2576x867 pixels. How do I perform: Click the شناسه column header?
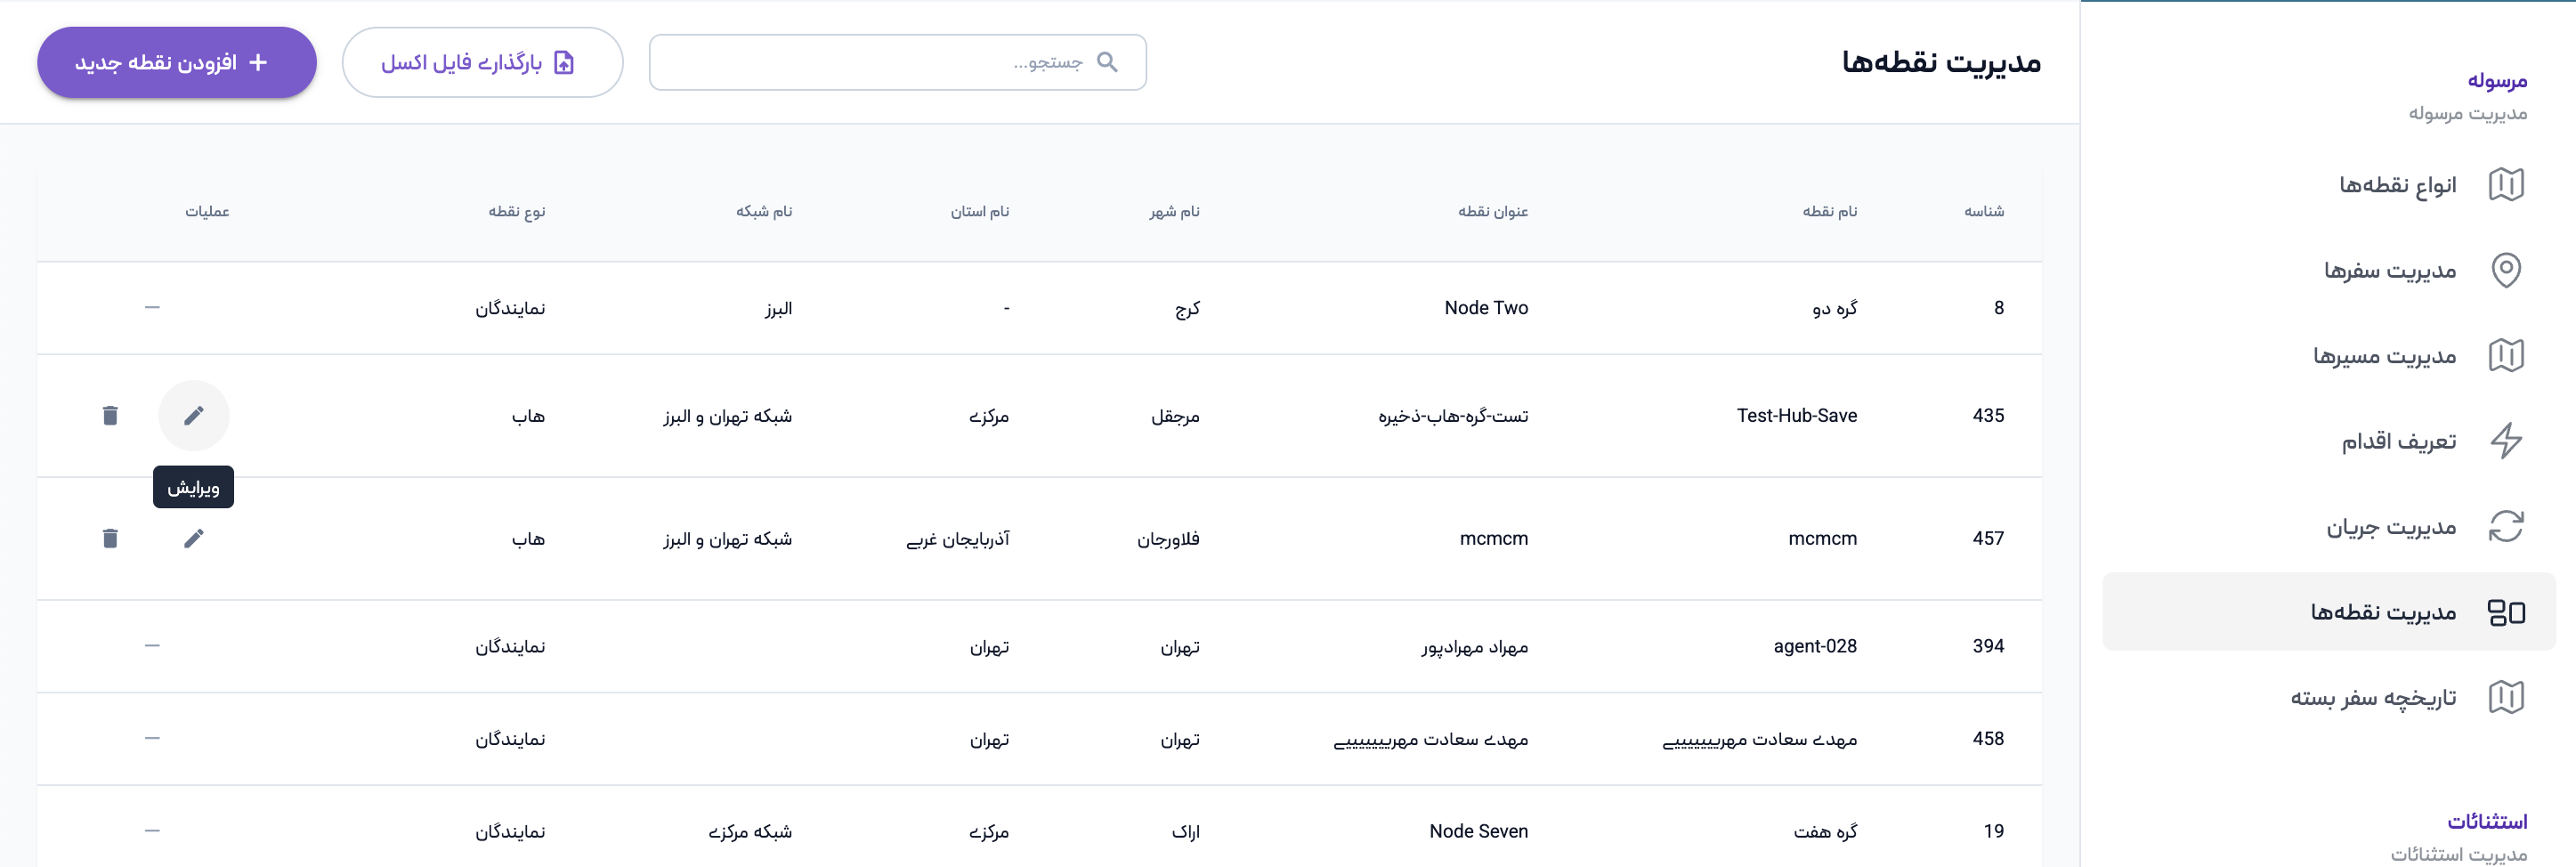1983,211
